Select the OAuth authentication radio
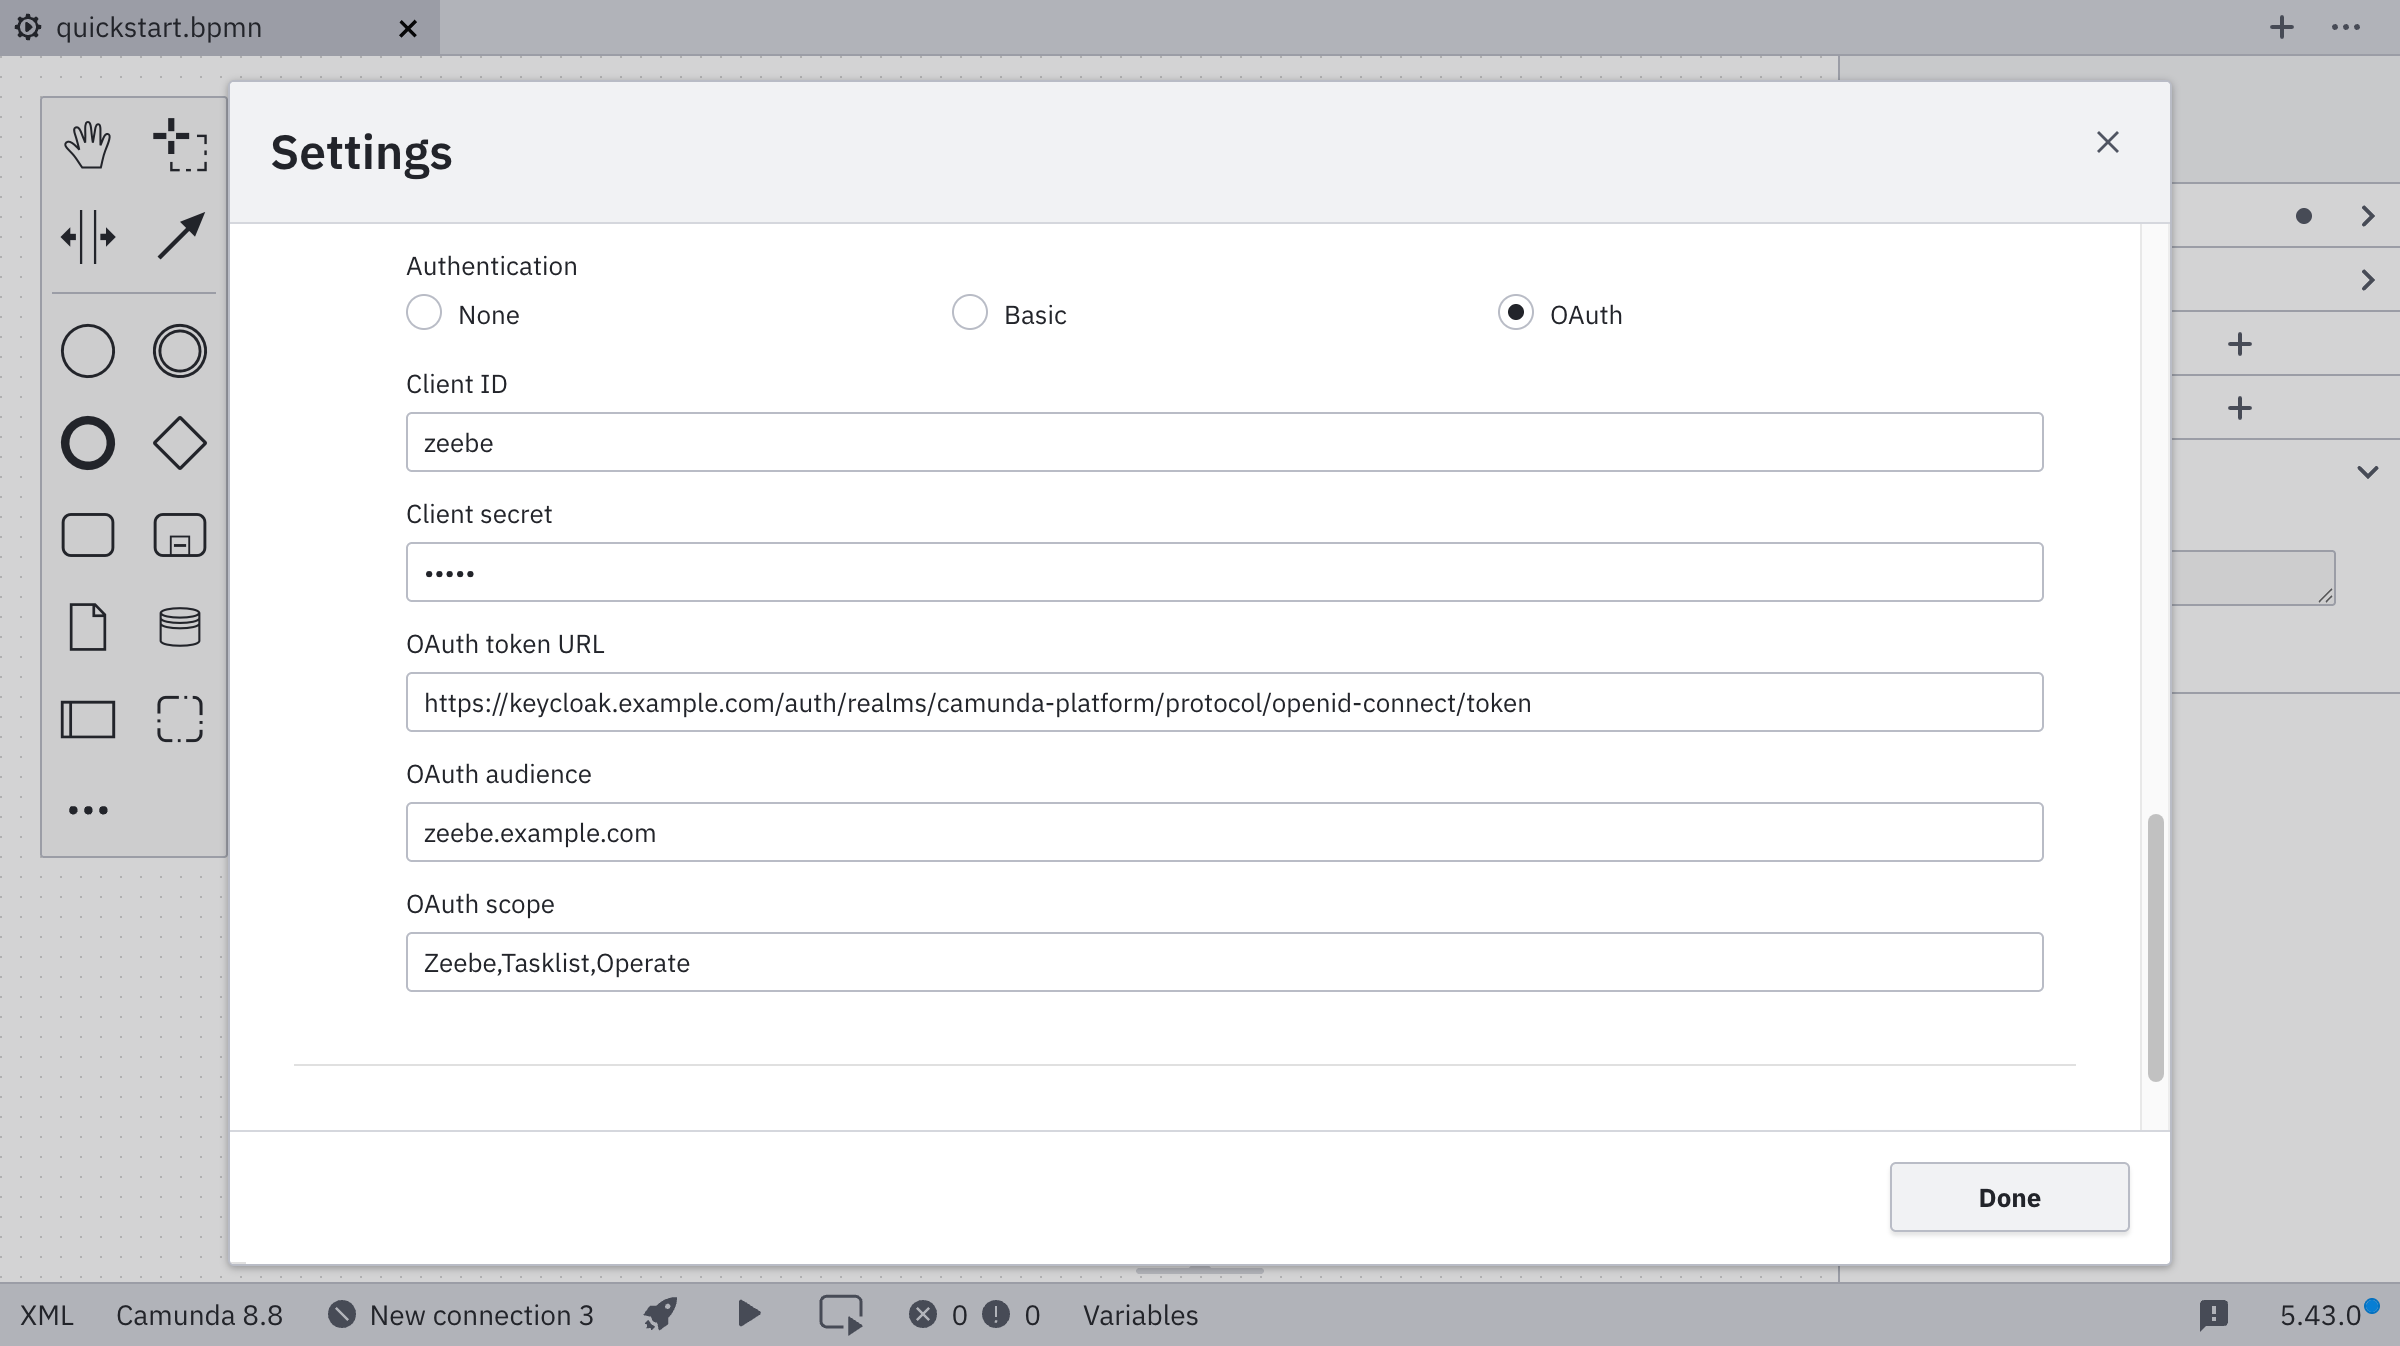 [1515, 313]
